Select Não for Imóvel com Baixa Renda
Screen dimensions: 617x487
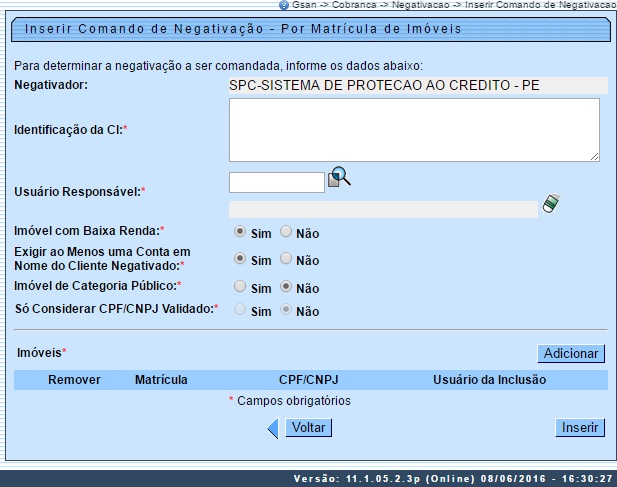click(x=286, y=232)
